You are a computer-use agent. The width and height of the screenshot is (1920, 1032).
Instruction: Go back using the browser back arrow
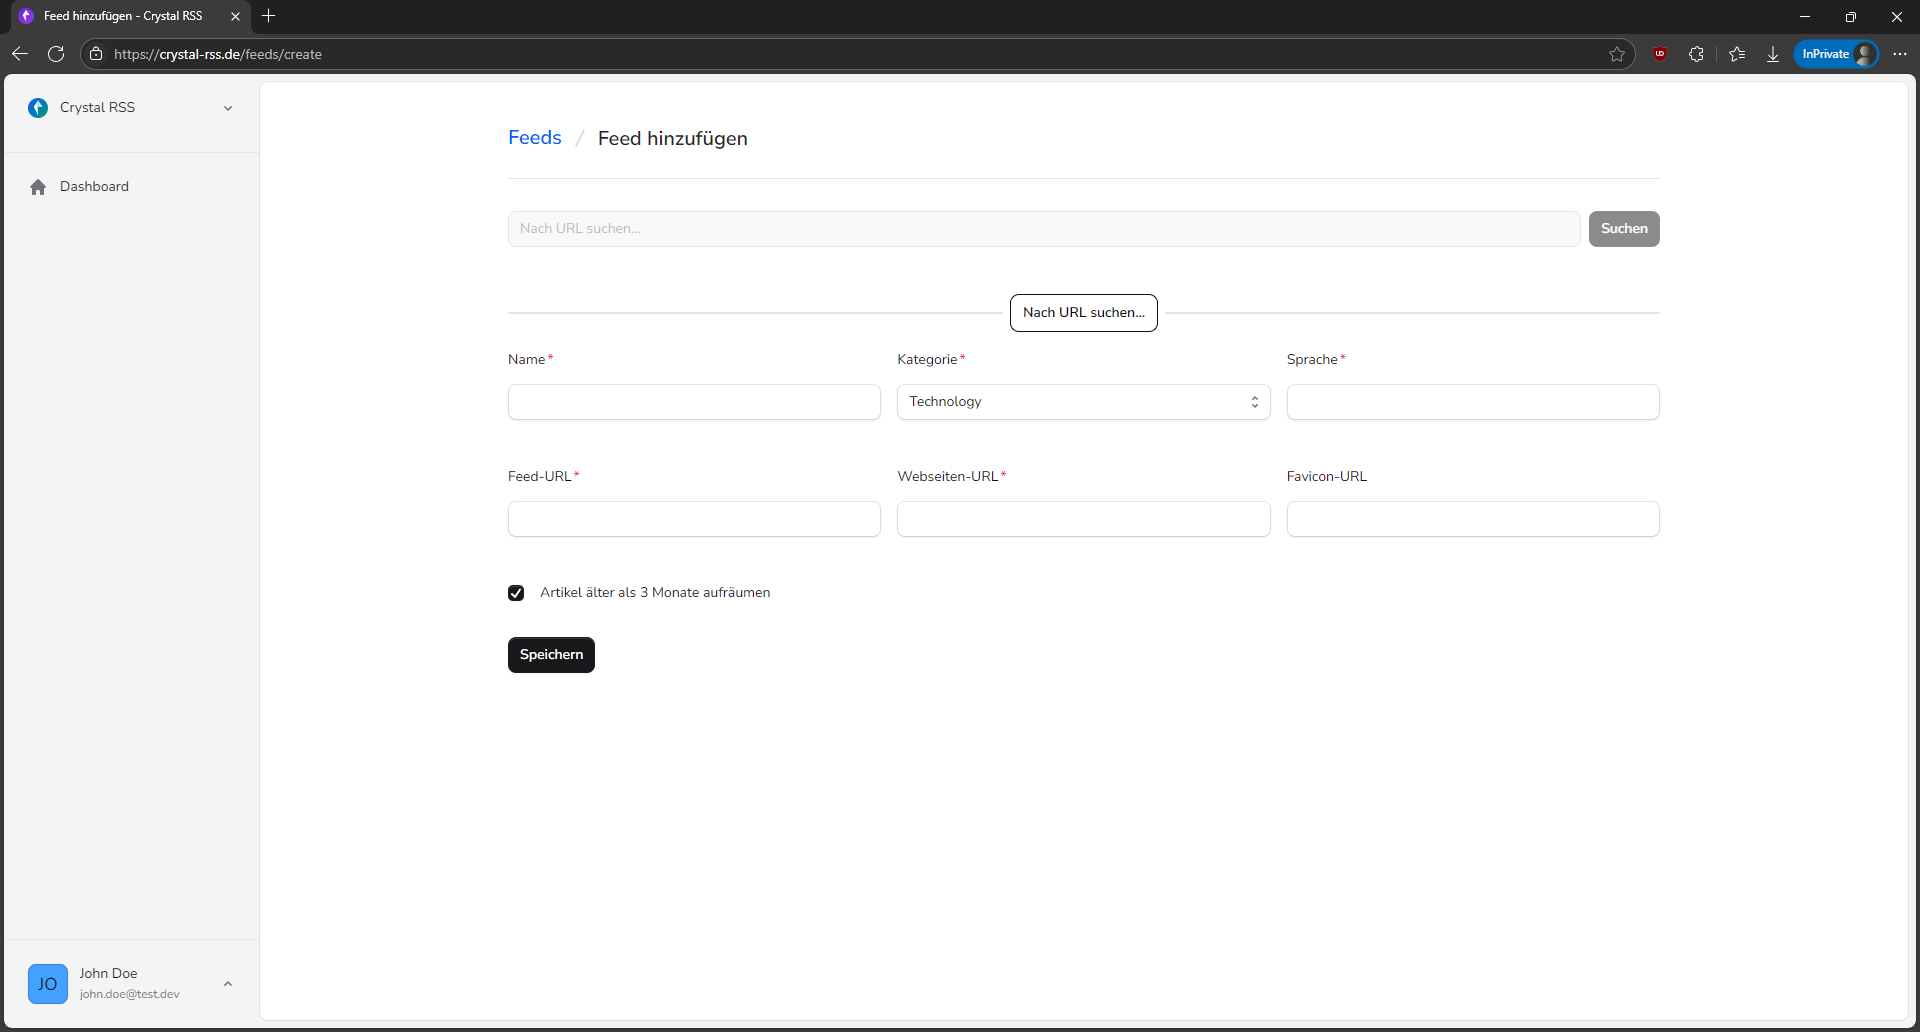point(20,54)
